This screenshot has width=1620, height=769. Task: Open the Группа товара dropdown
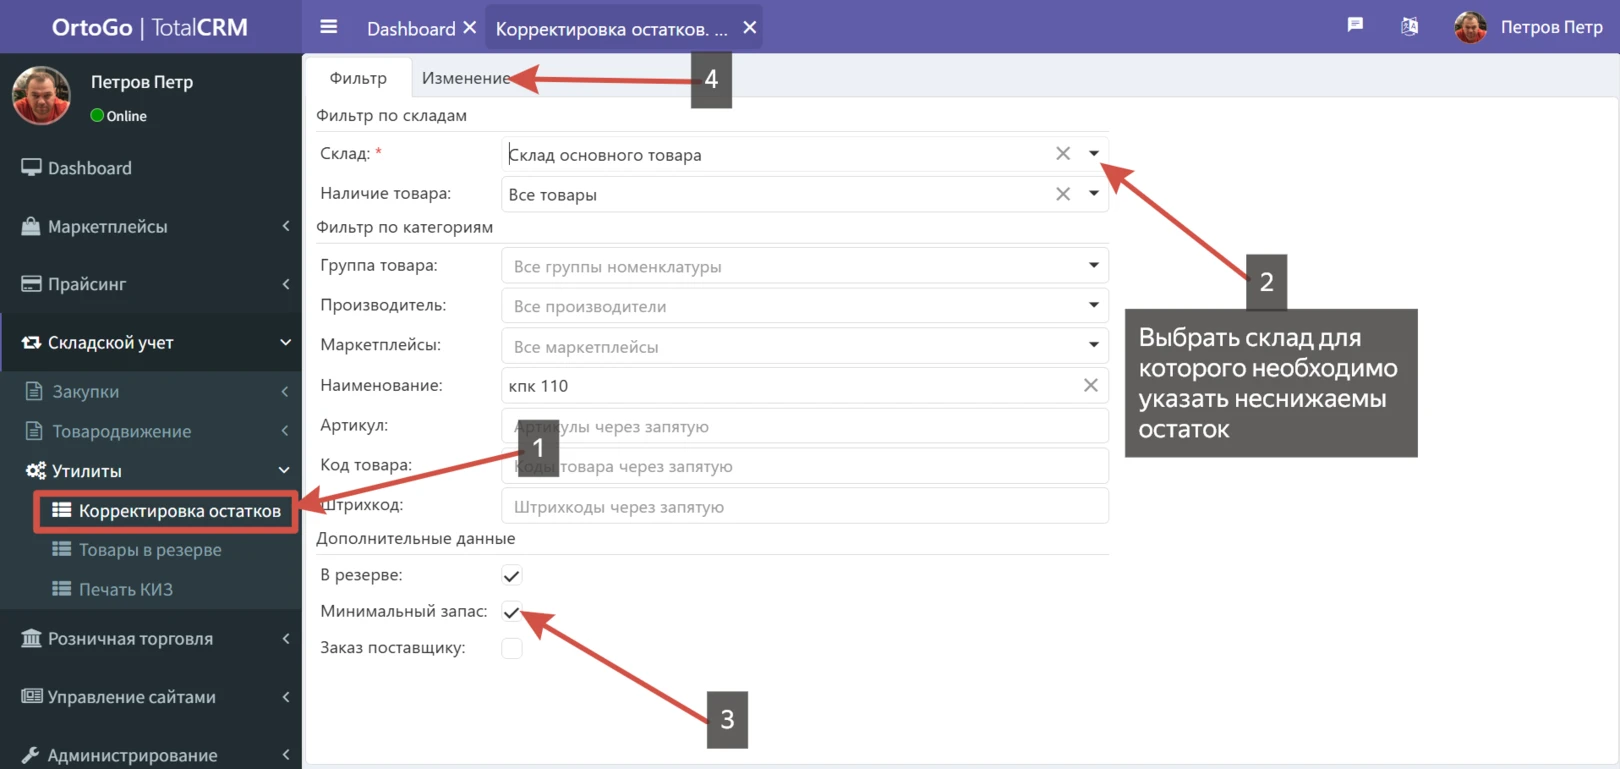(804, 266)
